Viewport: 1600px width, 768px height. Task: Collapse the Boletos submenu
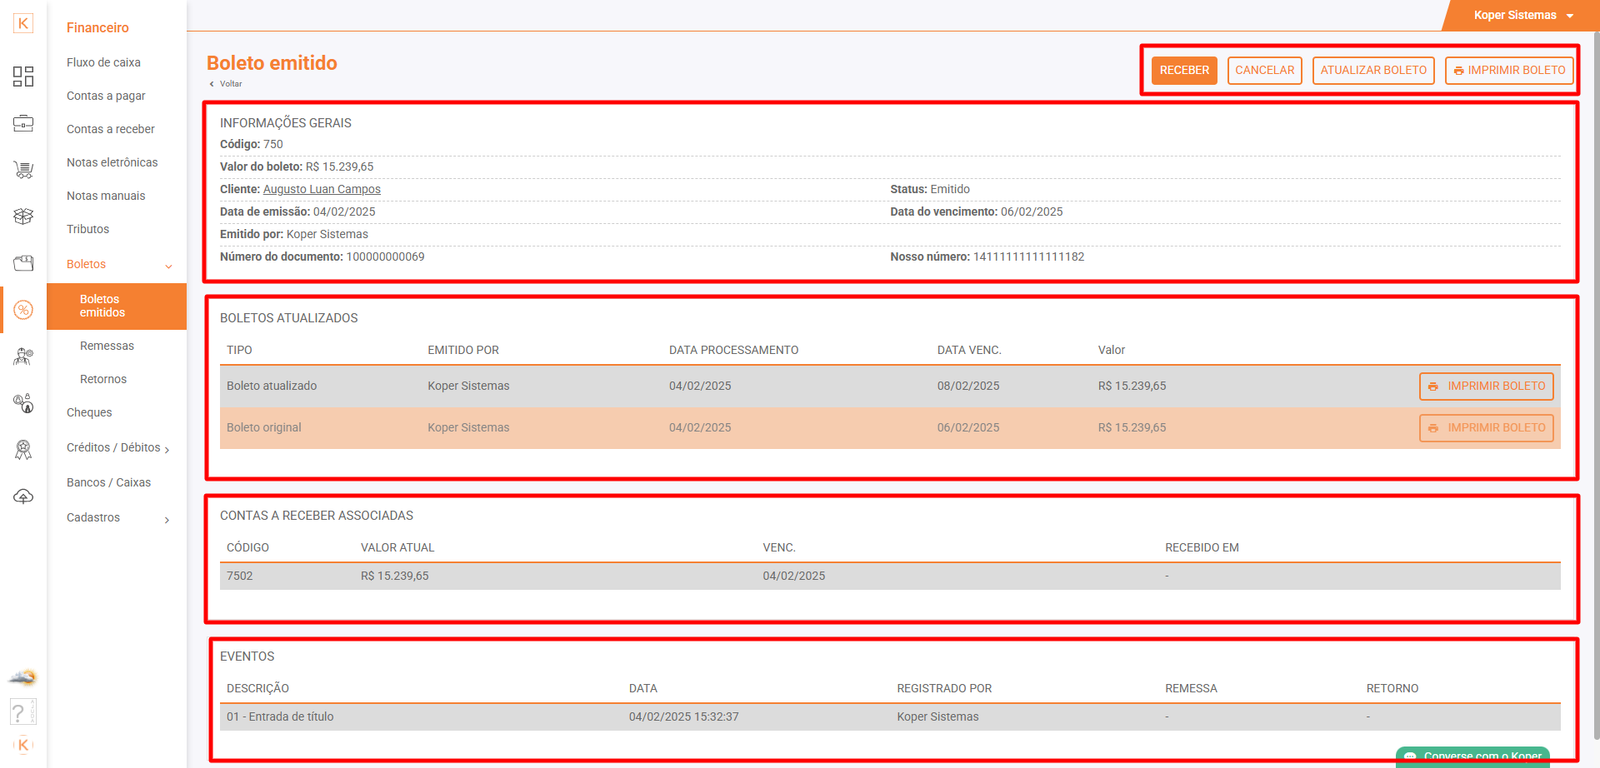[x=168, y=265]
